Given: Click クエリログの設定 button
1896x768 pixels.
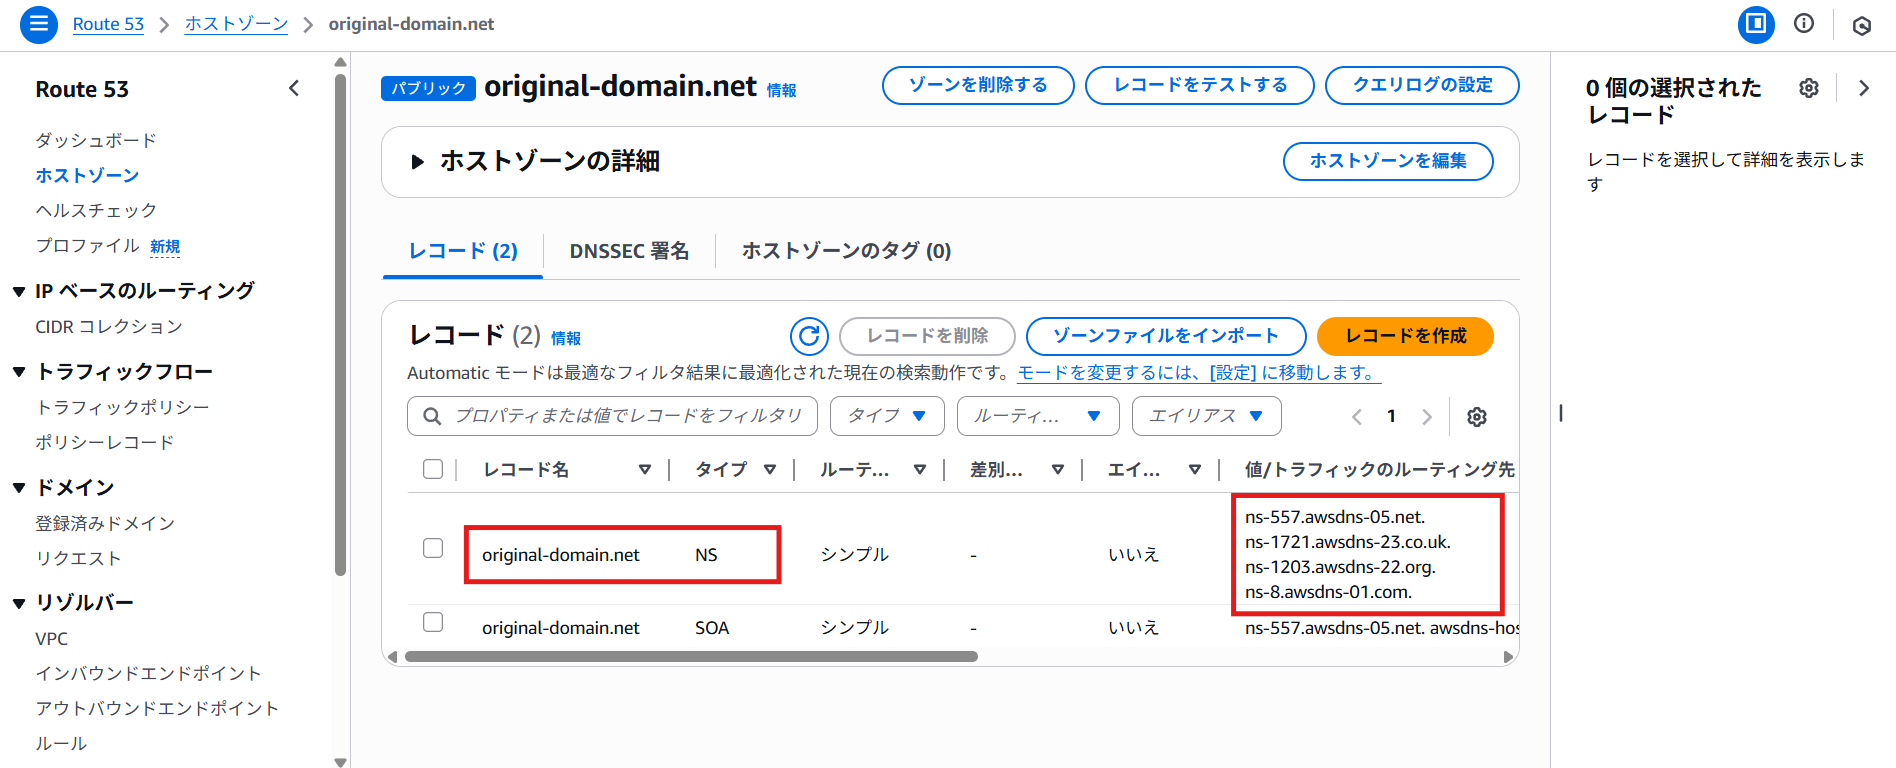Looking at the screenshot, I should 1422,85.
